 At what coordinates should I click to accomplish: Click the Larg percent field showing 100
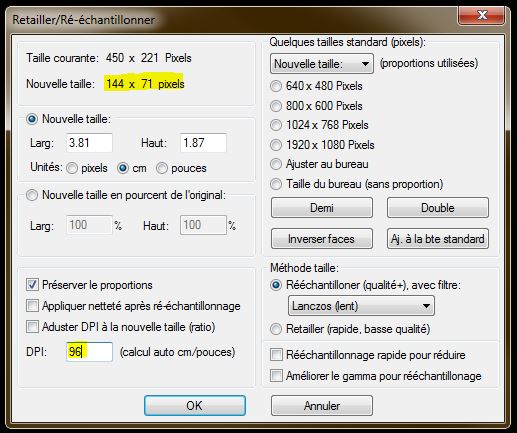(89, 225)
